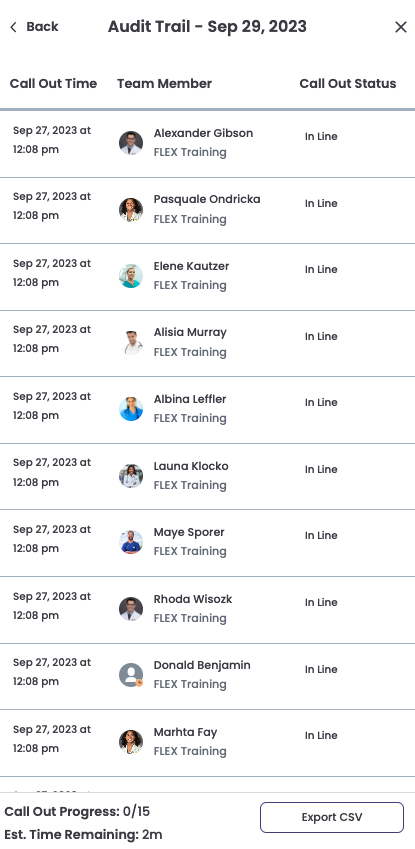This screenshot has height=849, width=415.
Task: Open Elene Kautzer's avatar image
Action: click(131, 276)
